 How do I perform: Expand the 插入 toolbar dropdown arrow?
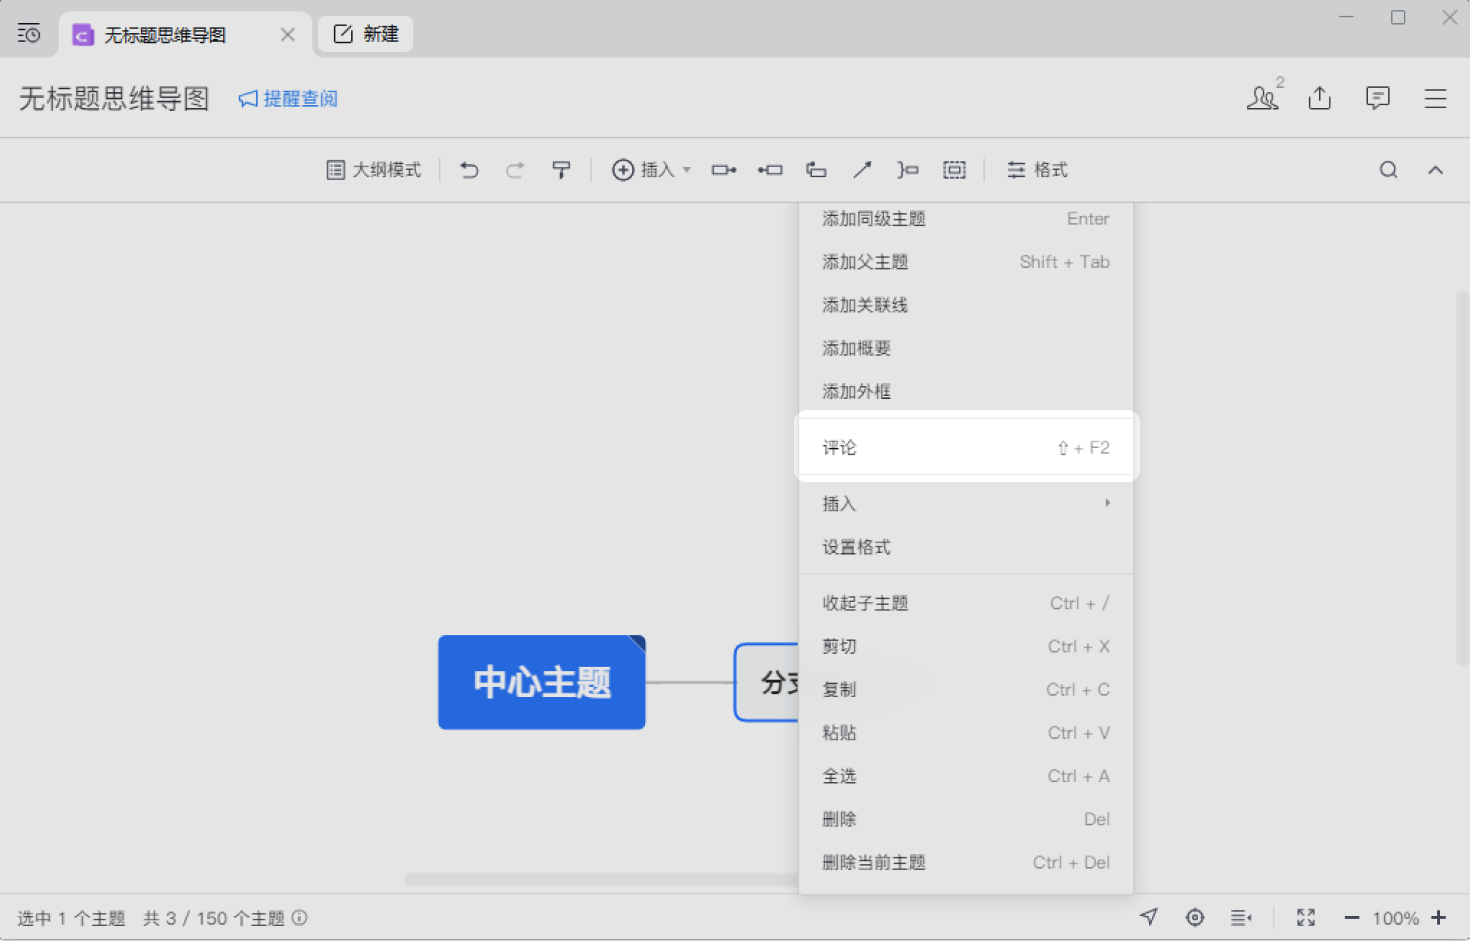687,170
